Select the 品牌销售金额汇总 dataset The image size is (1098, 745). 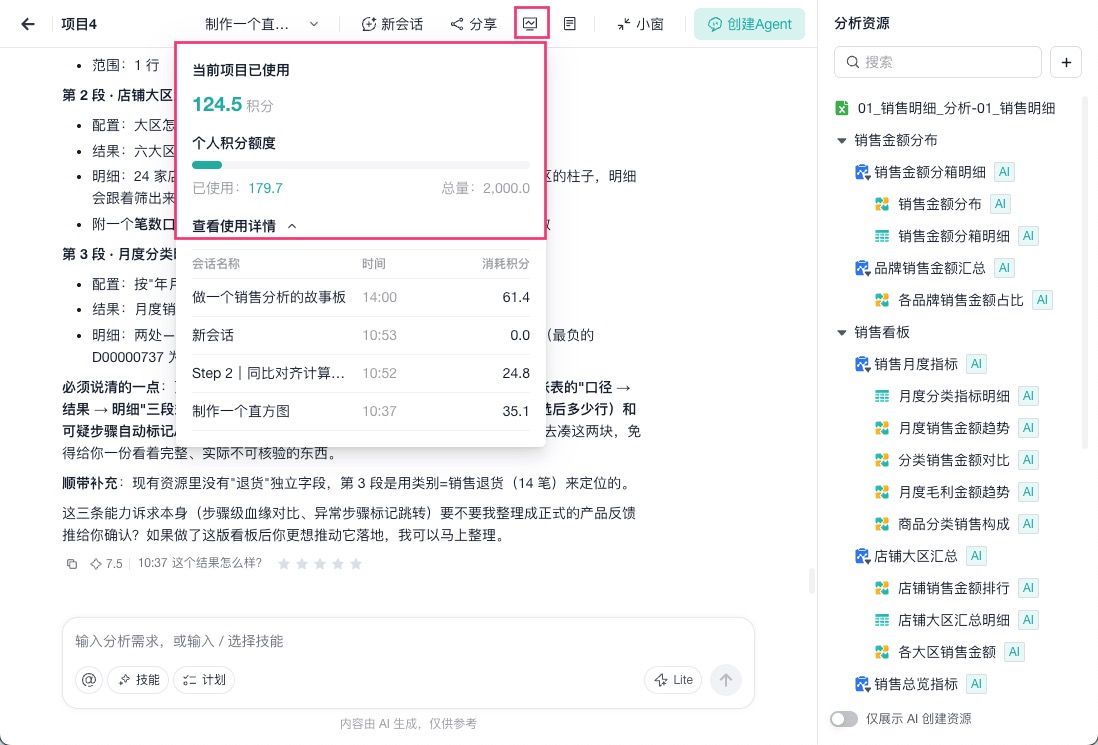coord(929,267)
